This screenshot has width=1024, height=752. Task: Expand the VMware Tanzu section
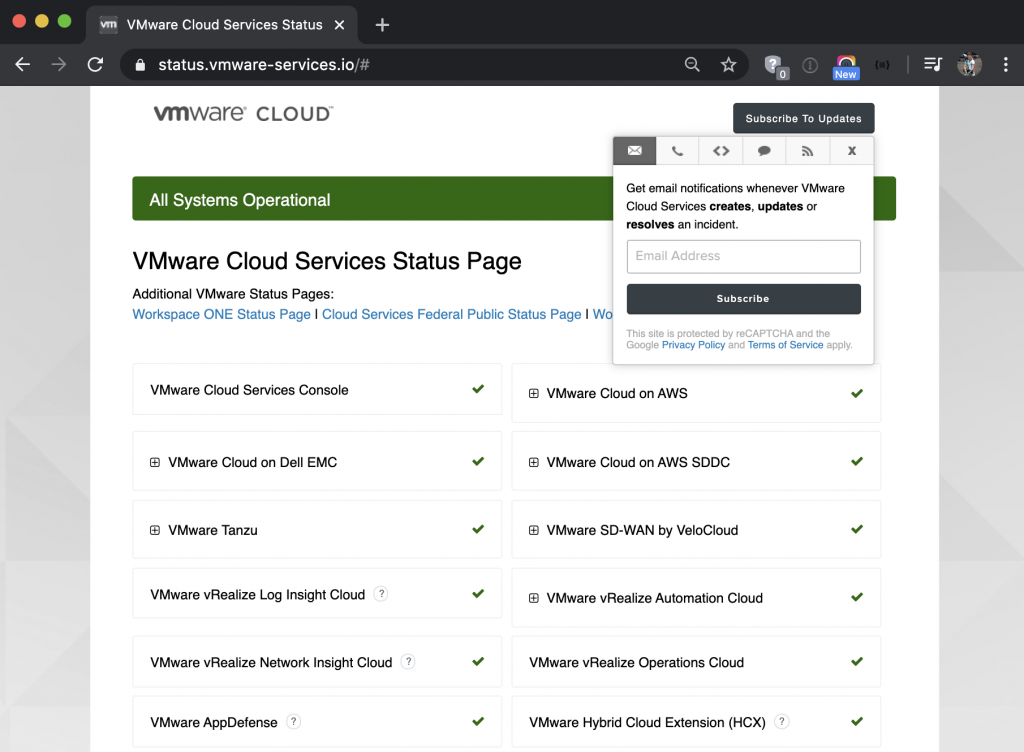(x=154, y=529)
